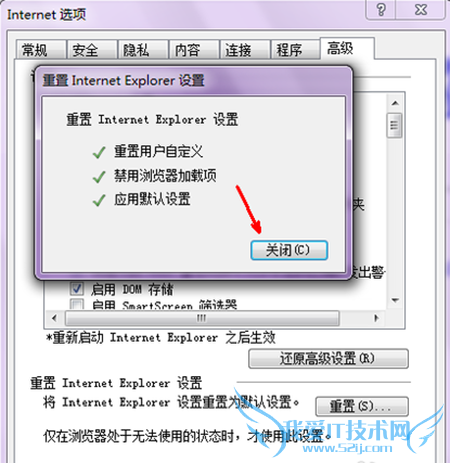This screenshot has height=463, width=450.
Task: Switch to the 安全 tab
Action: (92, 50)
